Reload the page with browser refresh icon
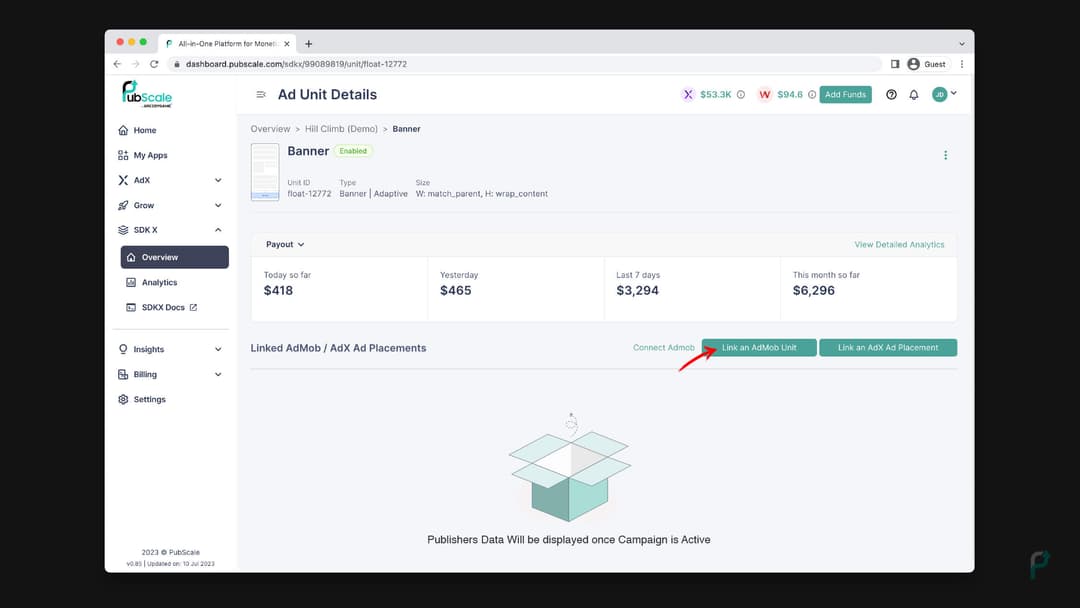 [154, 64]
